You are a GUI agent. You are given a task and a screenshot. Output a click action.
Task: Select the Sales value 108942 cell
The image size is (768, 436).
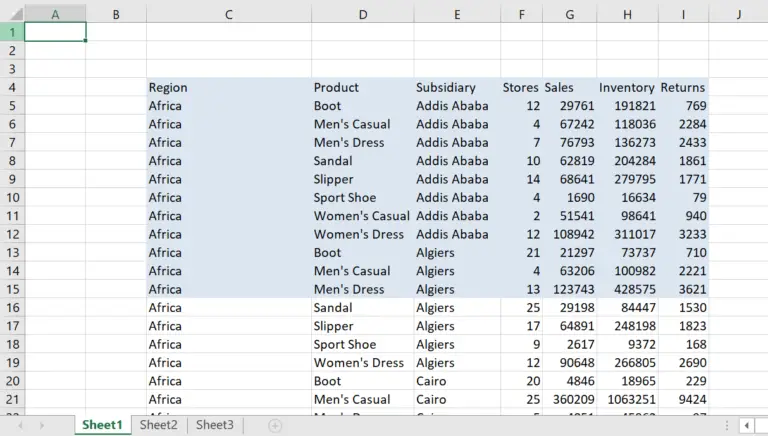coord(569,234)
